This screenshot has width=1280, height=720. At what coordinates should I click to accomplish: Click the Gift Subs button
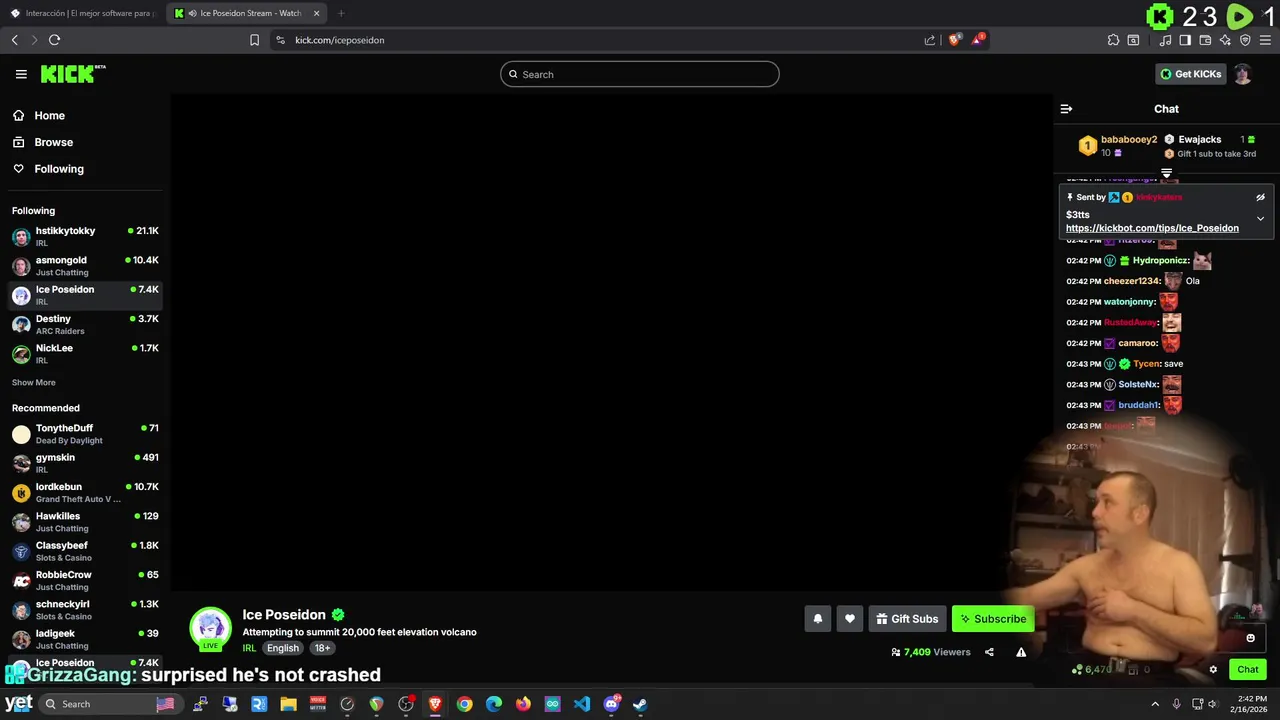click(907, 619)
